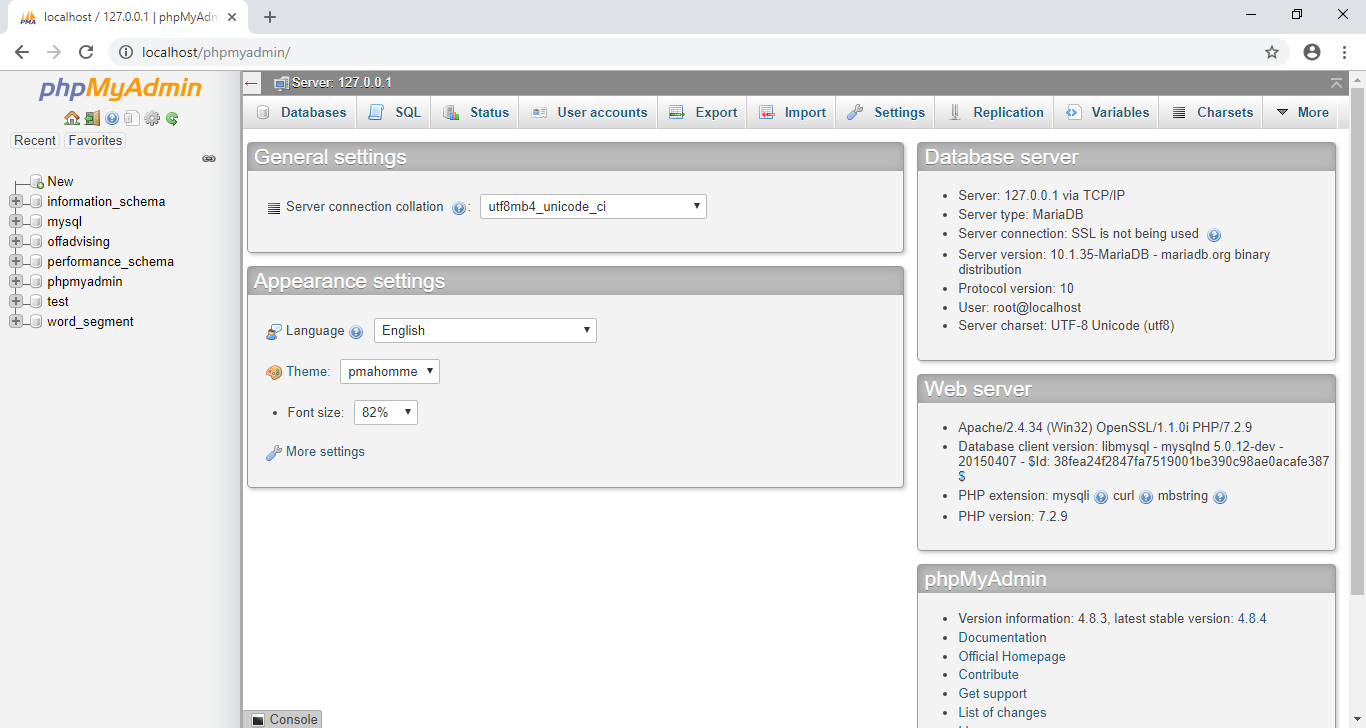Click the Favorites button in sidebar

point(95,141)
